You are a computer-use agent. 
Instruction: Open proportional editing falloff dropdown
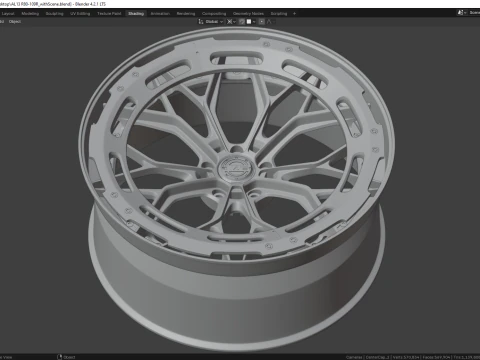(x=270, y=22)
